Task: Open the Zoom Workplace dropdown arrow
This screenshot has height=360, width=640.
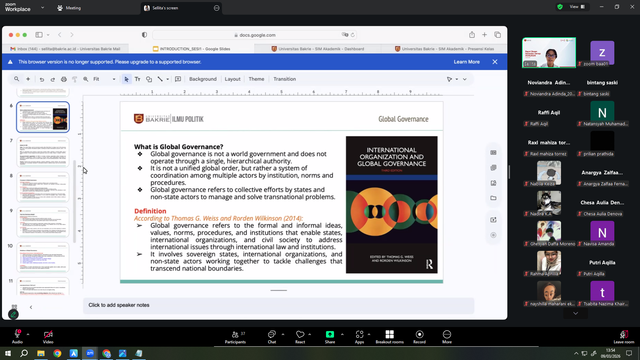Action: pos(42,7)
